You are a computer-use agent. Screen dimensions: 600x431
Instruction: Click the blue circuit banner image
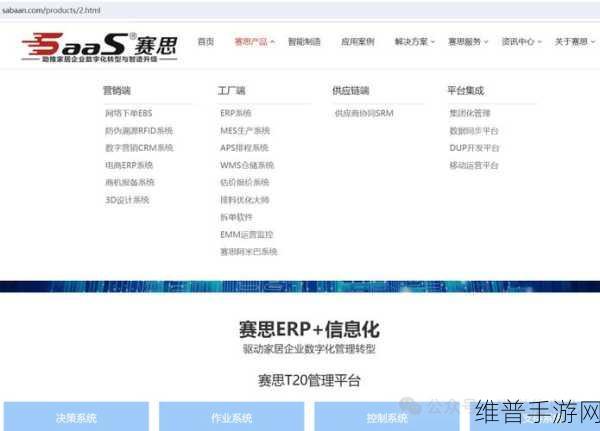pyautogui.click(x=300, y=286)
